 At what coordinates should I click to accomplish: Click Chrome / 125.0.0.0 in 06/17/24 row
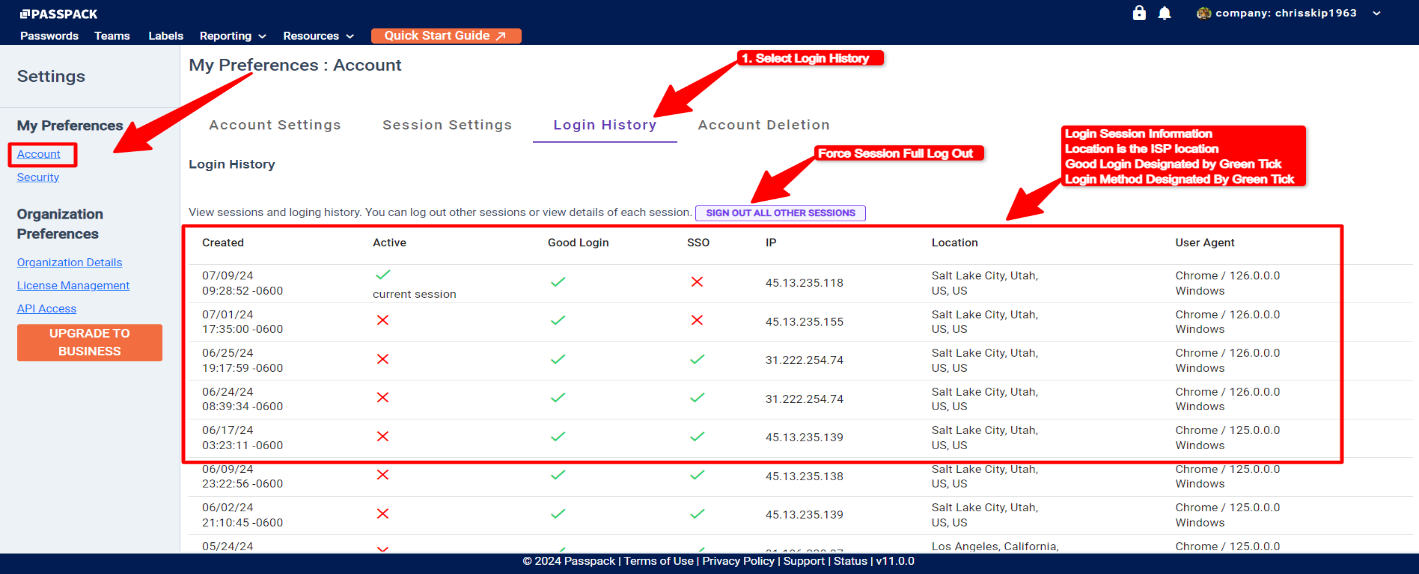coord(1228,430)
